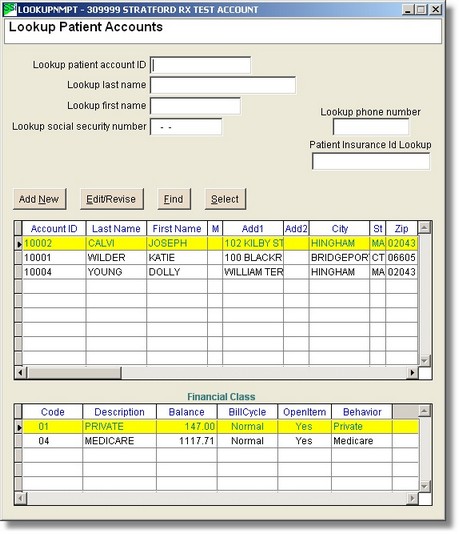This screenshot has height=534, width=459.
Task: Click the Select button
Action: 225,199
